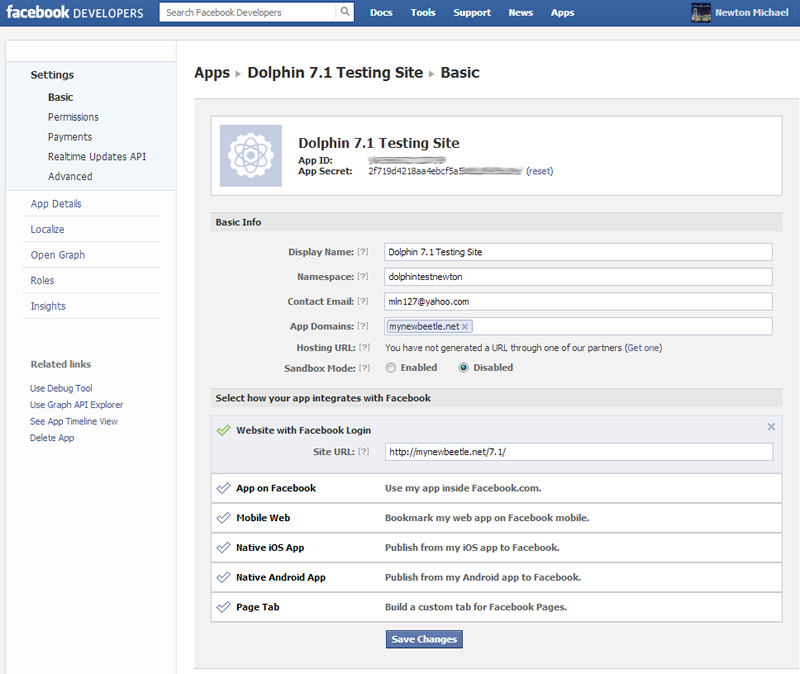Open the Docs menu item
800x674 pixels.
[381, 13]
